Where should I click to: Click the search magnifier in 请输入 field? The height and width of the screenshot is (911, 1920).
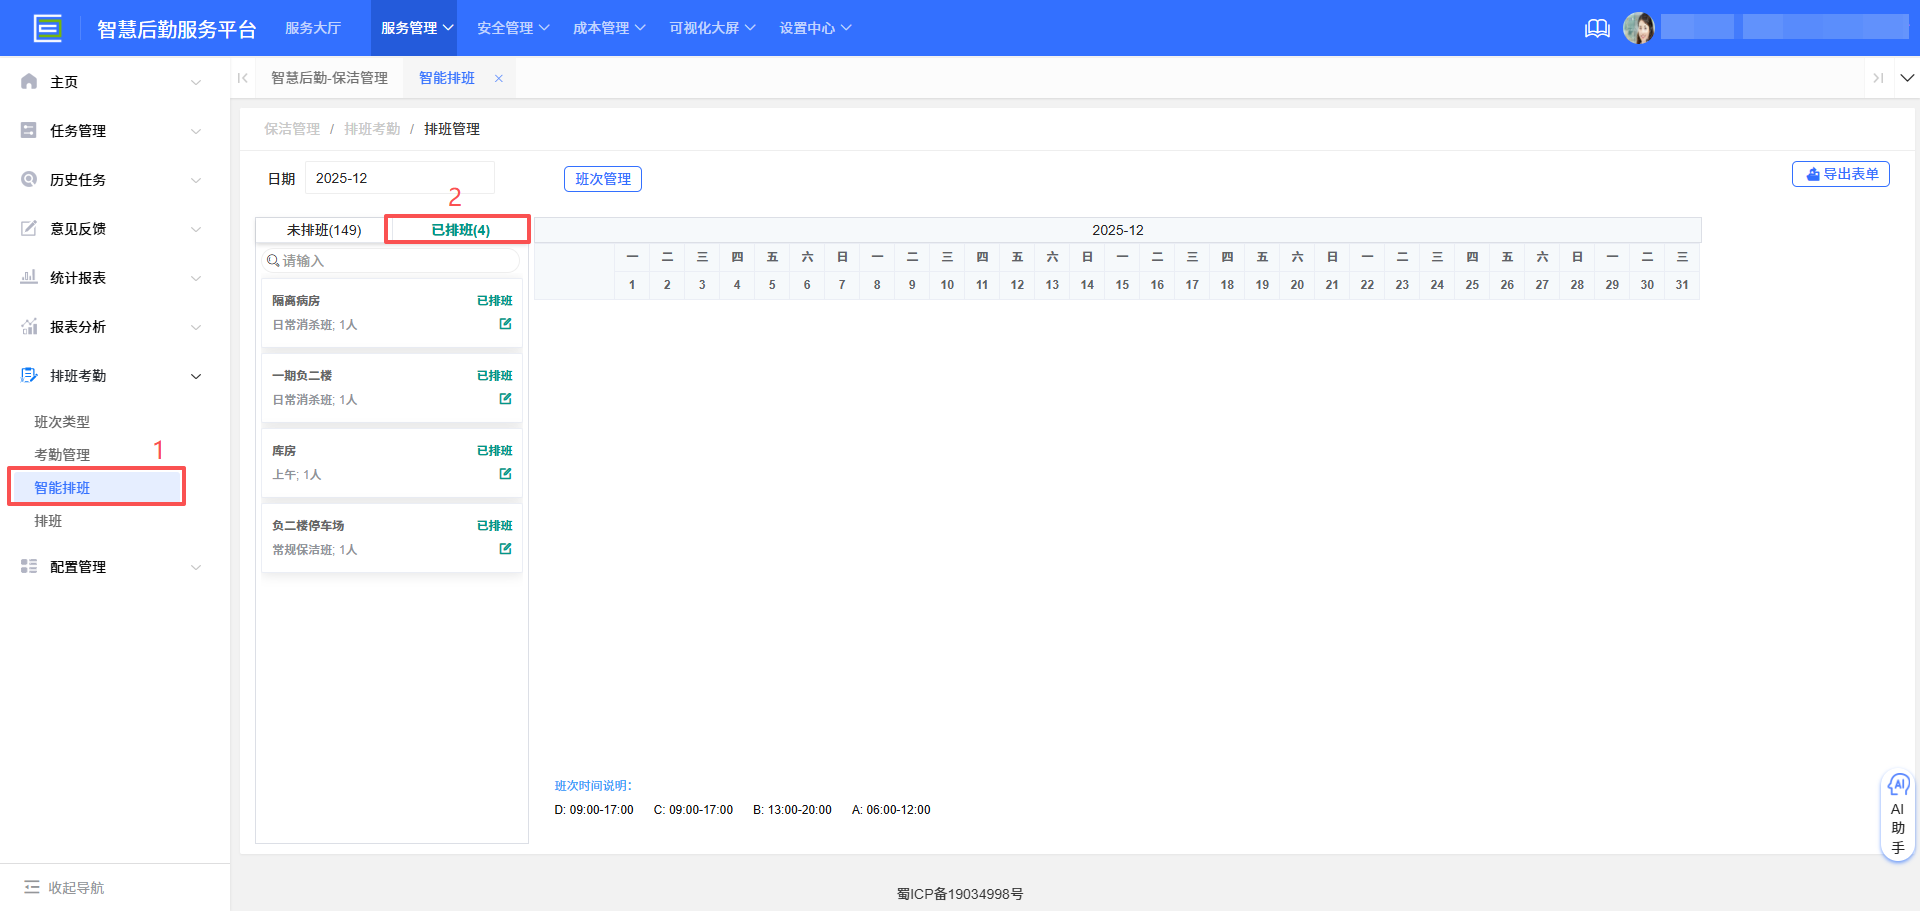272,260
